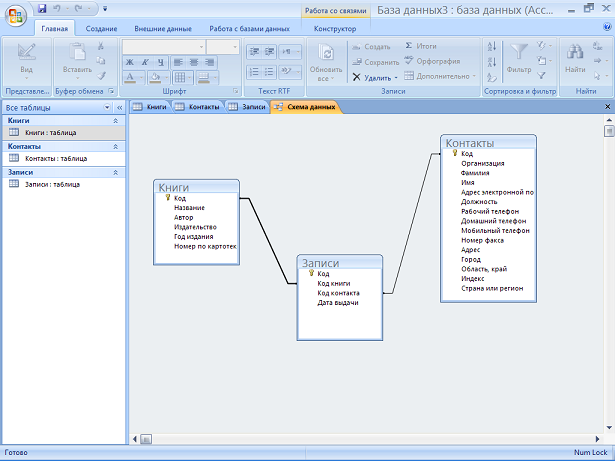Open the Вид view button
Image resolution: width=615 pixels, height=461 pixels.
26,61
